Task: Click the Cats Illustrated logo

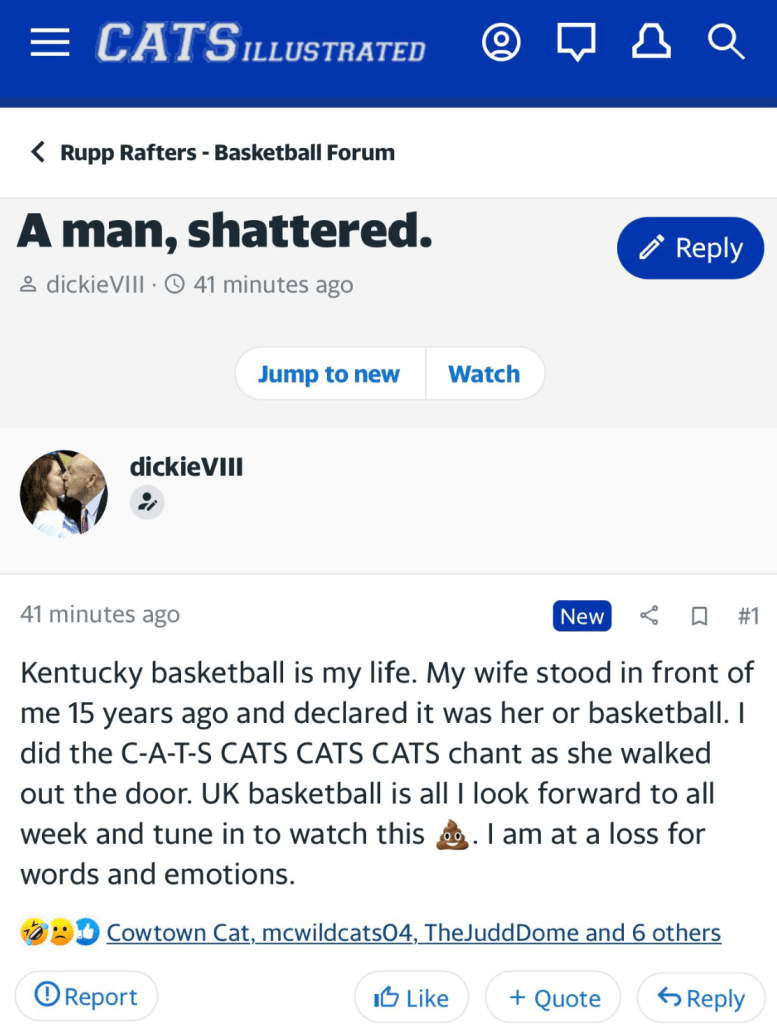Action: coord(261,44)
